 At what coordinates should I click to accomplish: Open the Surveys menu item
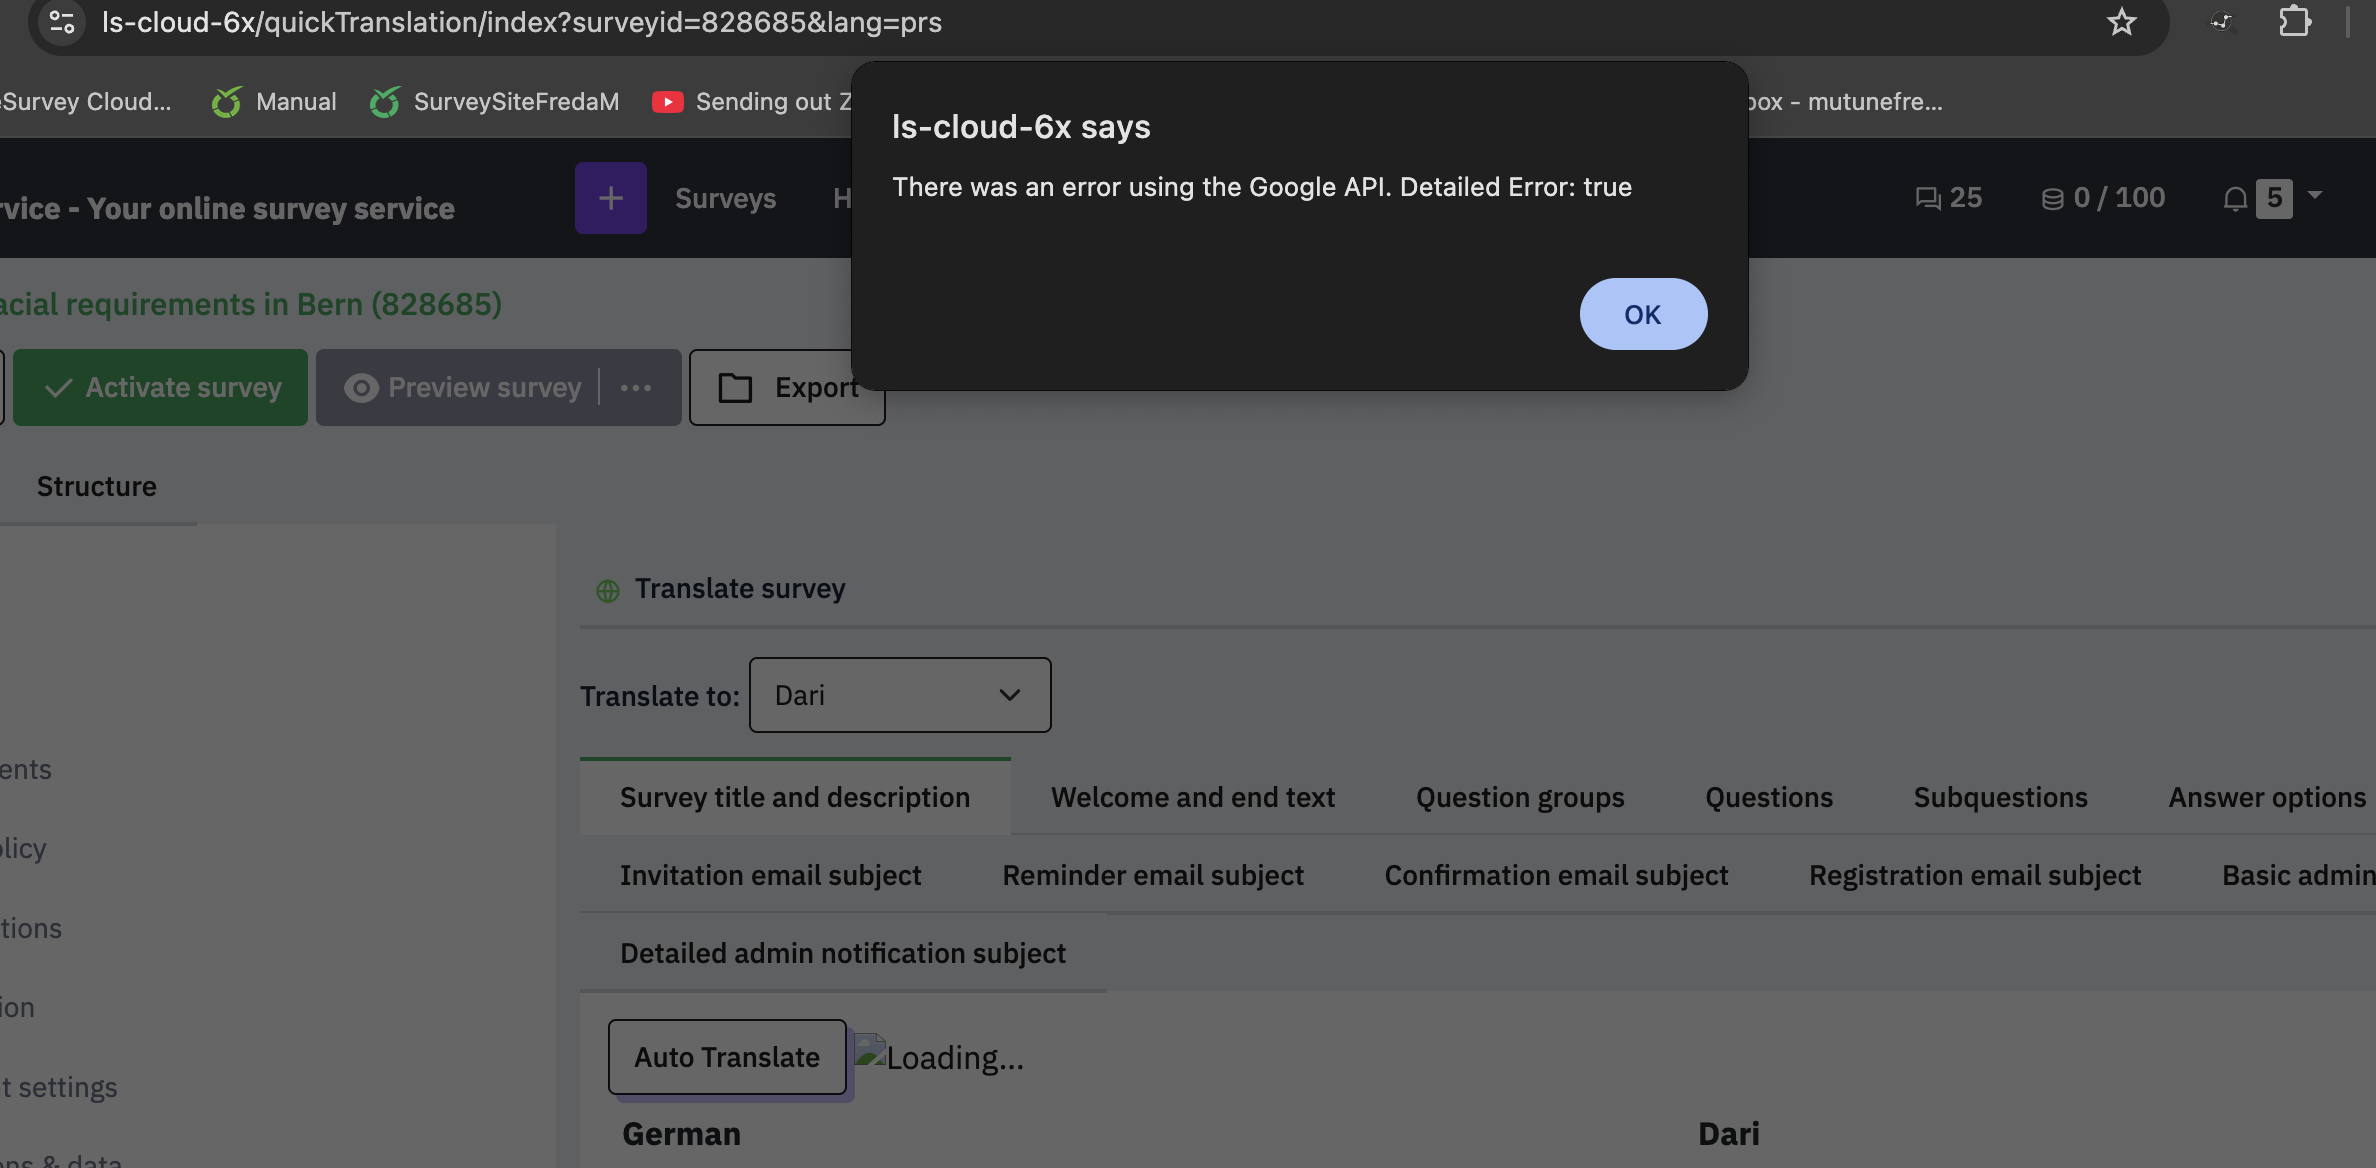(x=725, y=198)
